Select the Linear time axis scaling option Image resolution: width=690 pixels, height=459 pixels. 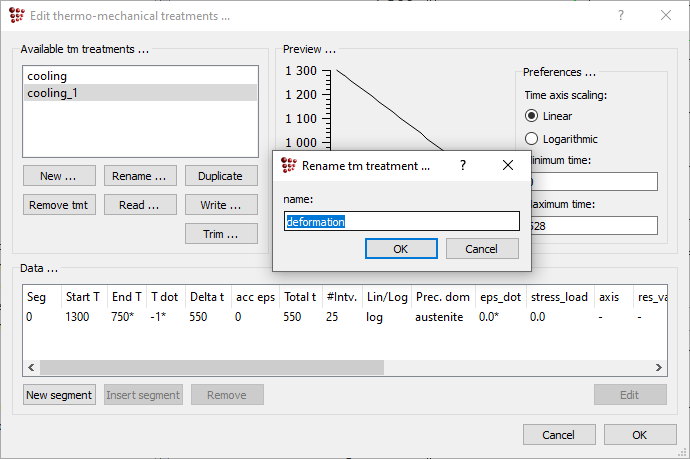532,116
